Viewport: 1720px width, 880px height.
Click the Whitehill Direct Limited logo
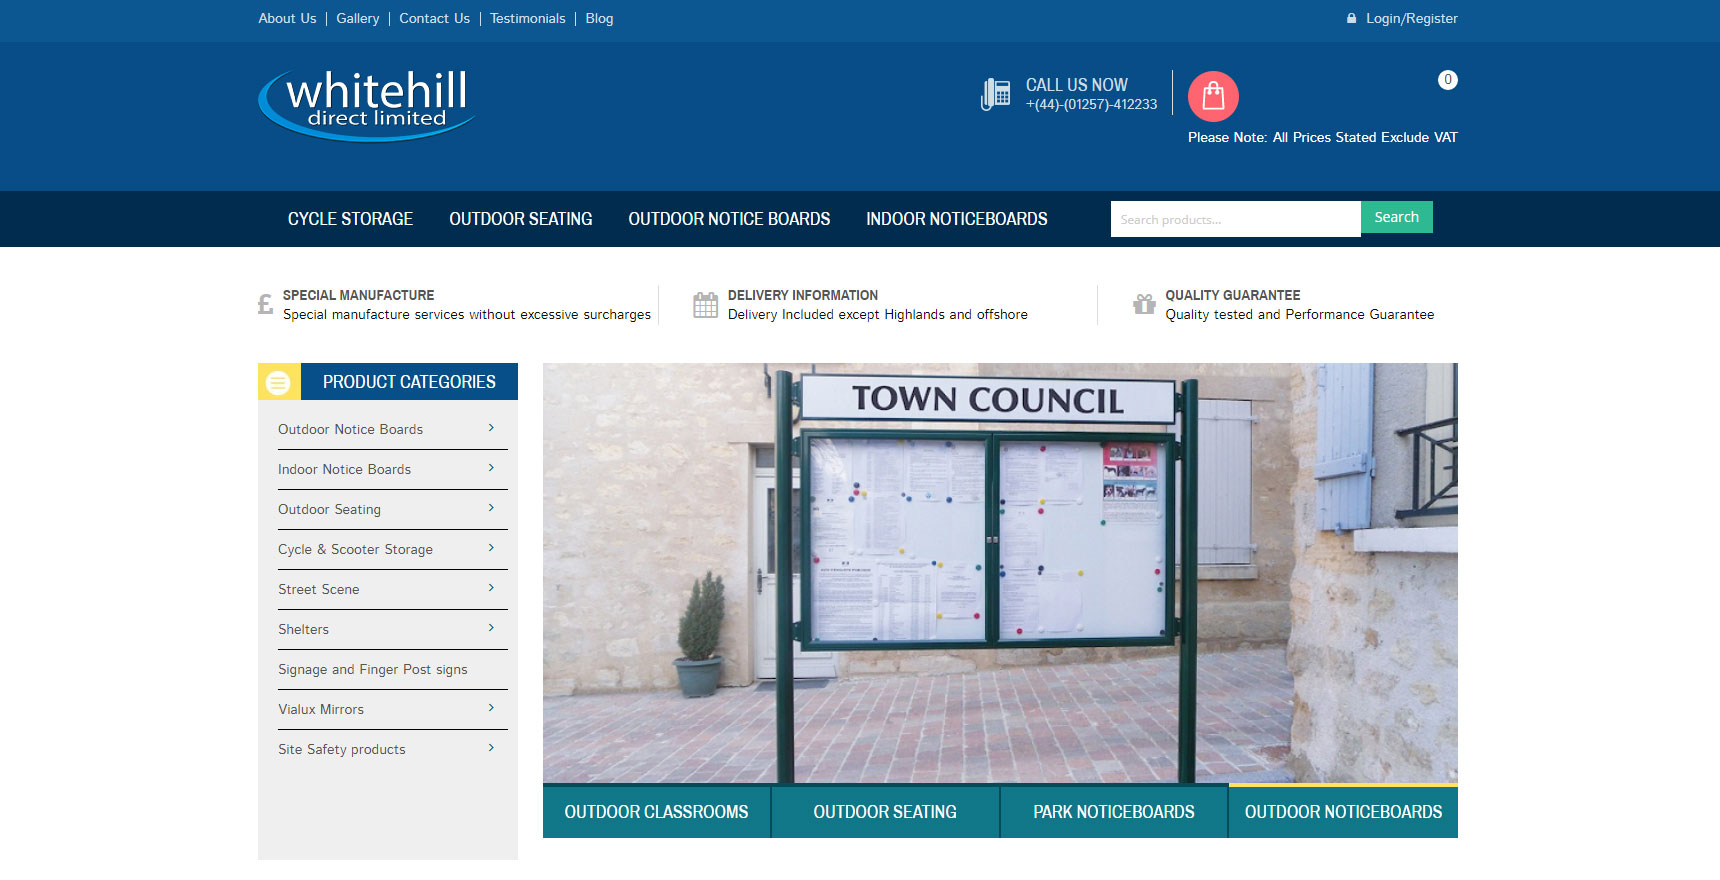(x=367, y=104)
